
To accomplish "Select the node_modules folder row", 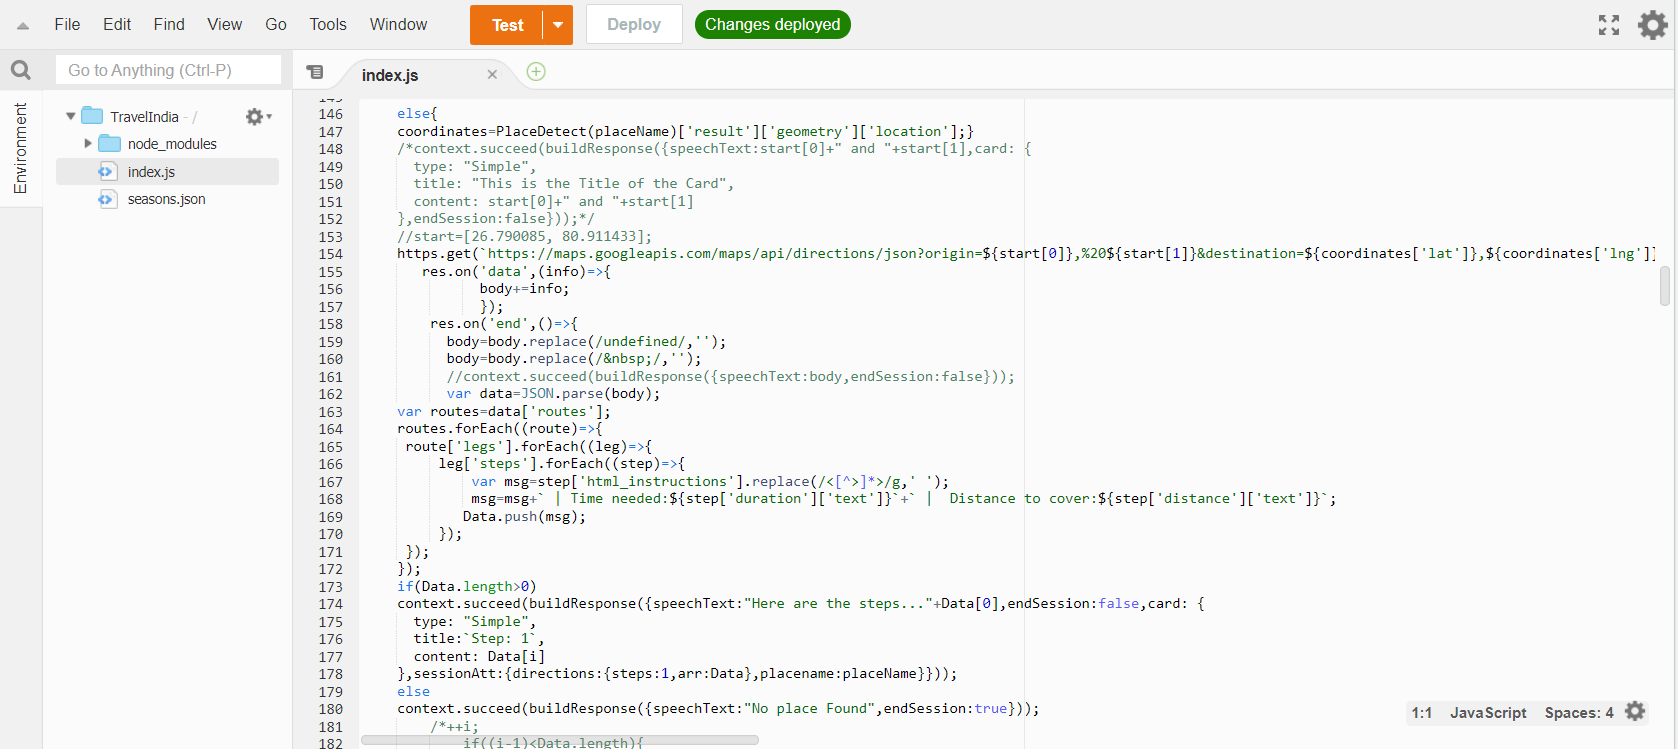I will (167, 143).
